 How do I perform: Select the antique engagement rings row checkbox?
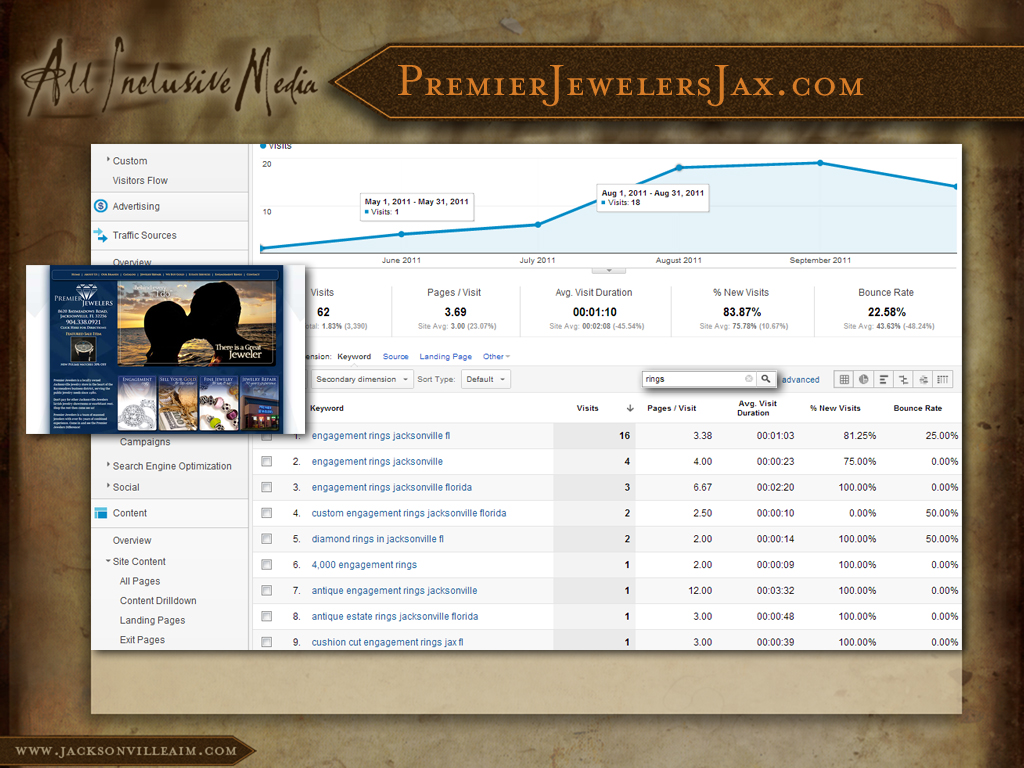267,591
